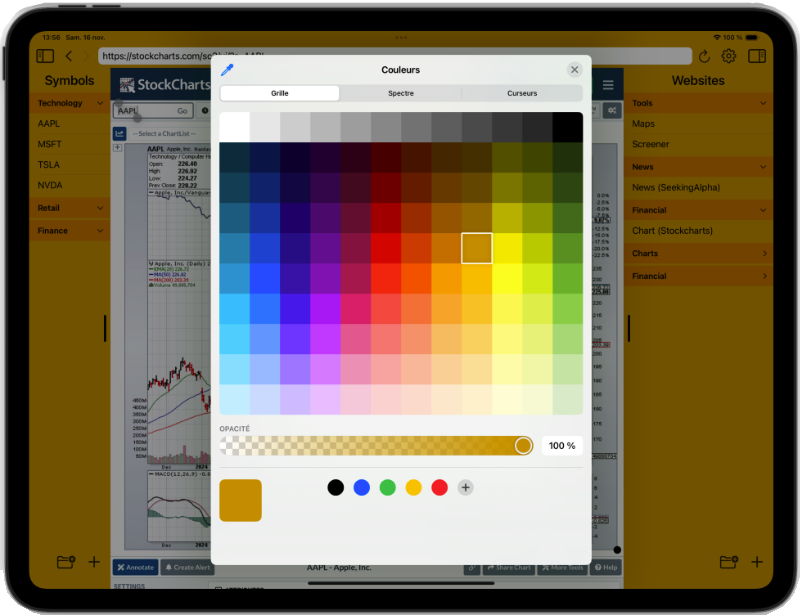
Task: Open the 100 % opacity value field
Action: pos(562,445)
